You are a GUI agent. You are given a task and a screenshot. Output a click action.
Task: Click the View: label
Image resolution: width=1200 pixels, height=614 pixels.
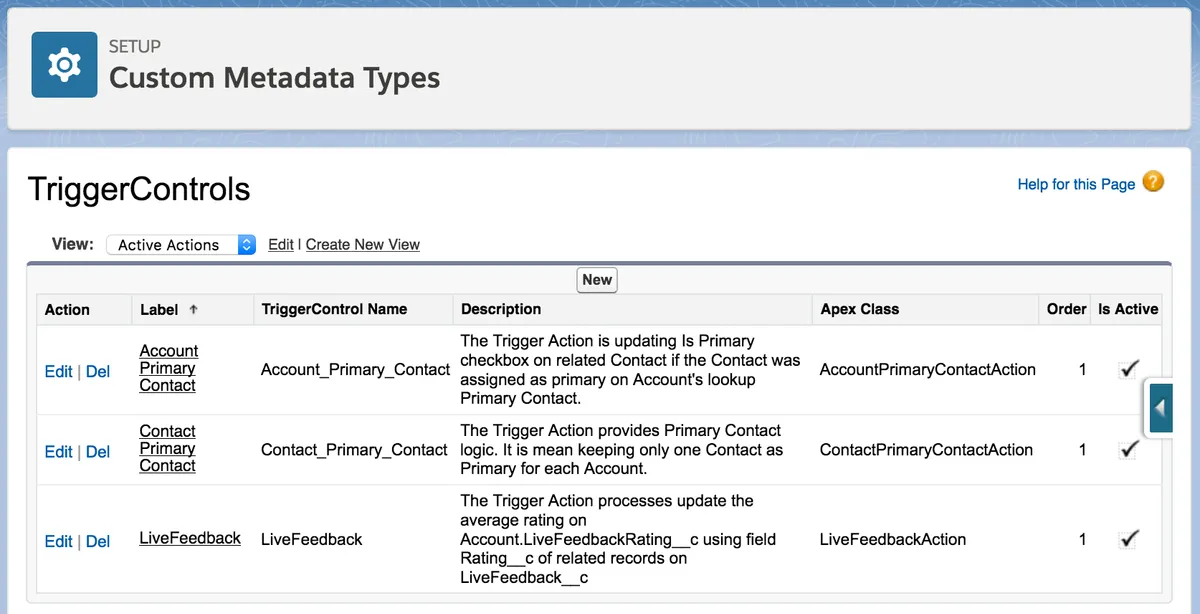point(73,244)
